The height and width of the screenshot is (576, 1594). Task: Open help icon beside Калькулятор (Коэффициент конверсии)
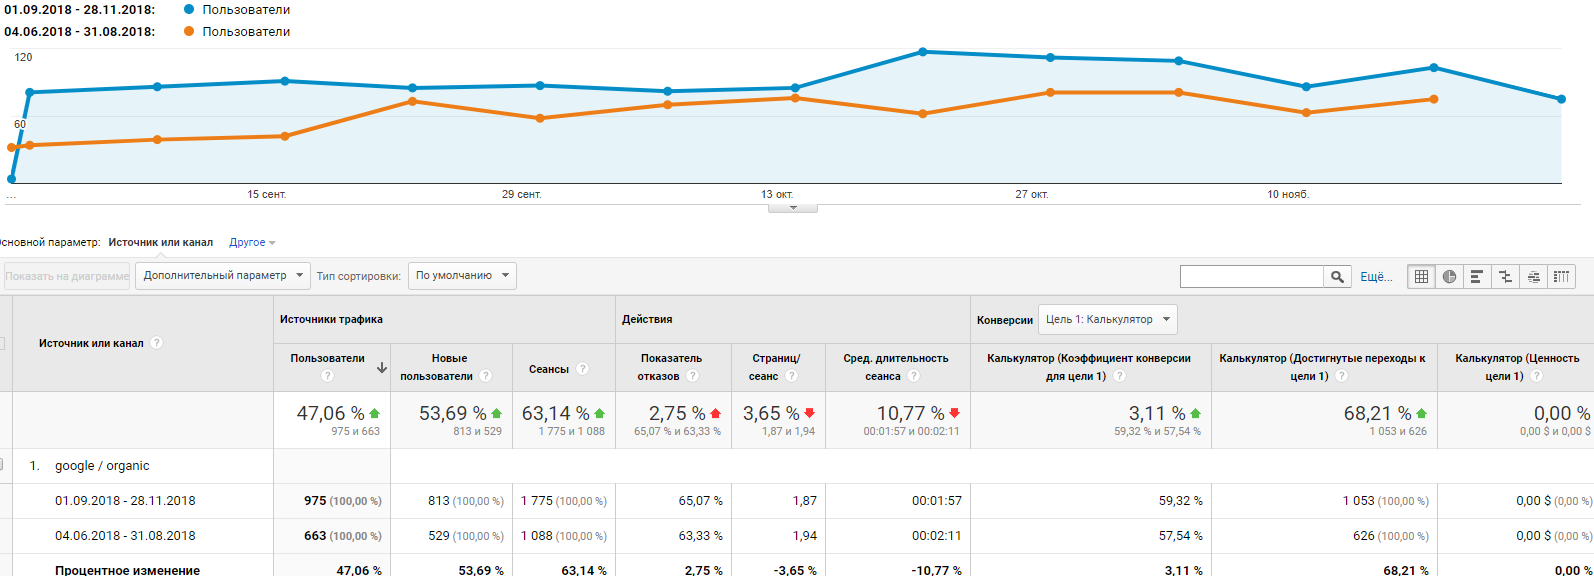[x=1120, y=376]
